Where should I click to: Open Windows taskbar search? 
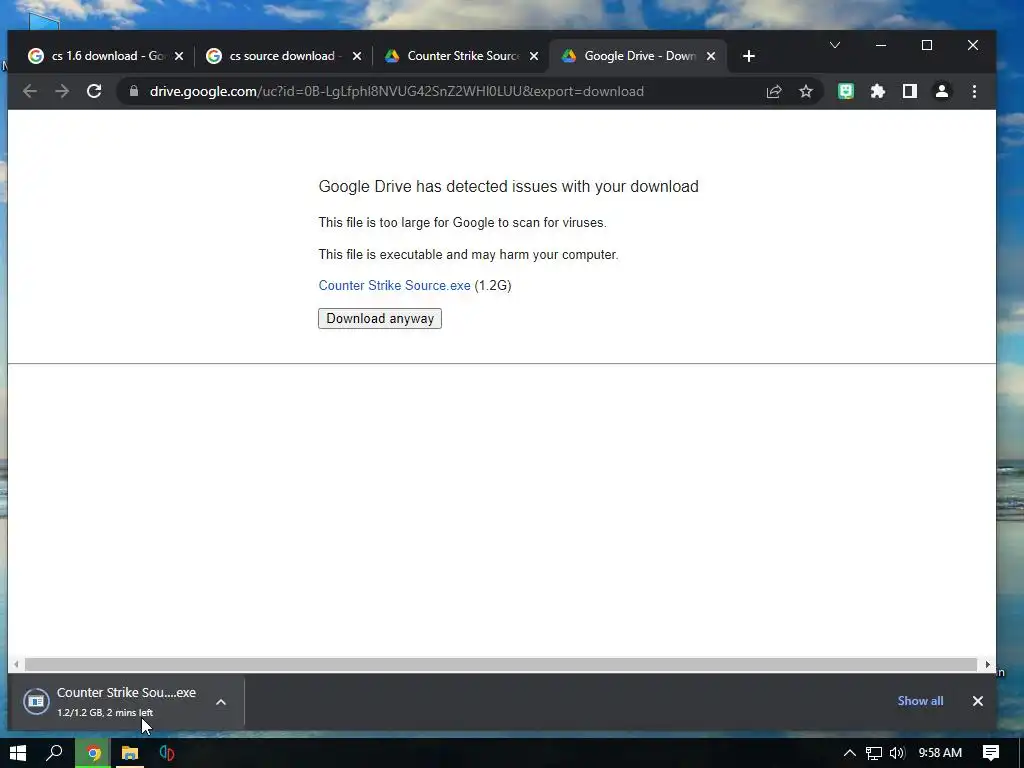(x=55, y=753)
